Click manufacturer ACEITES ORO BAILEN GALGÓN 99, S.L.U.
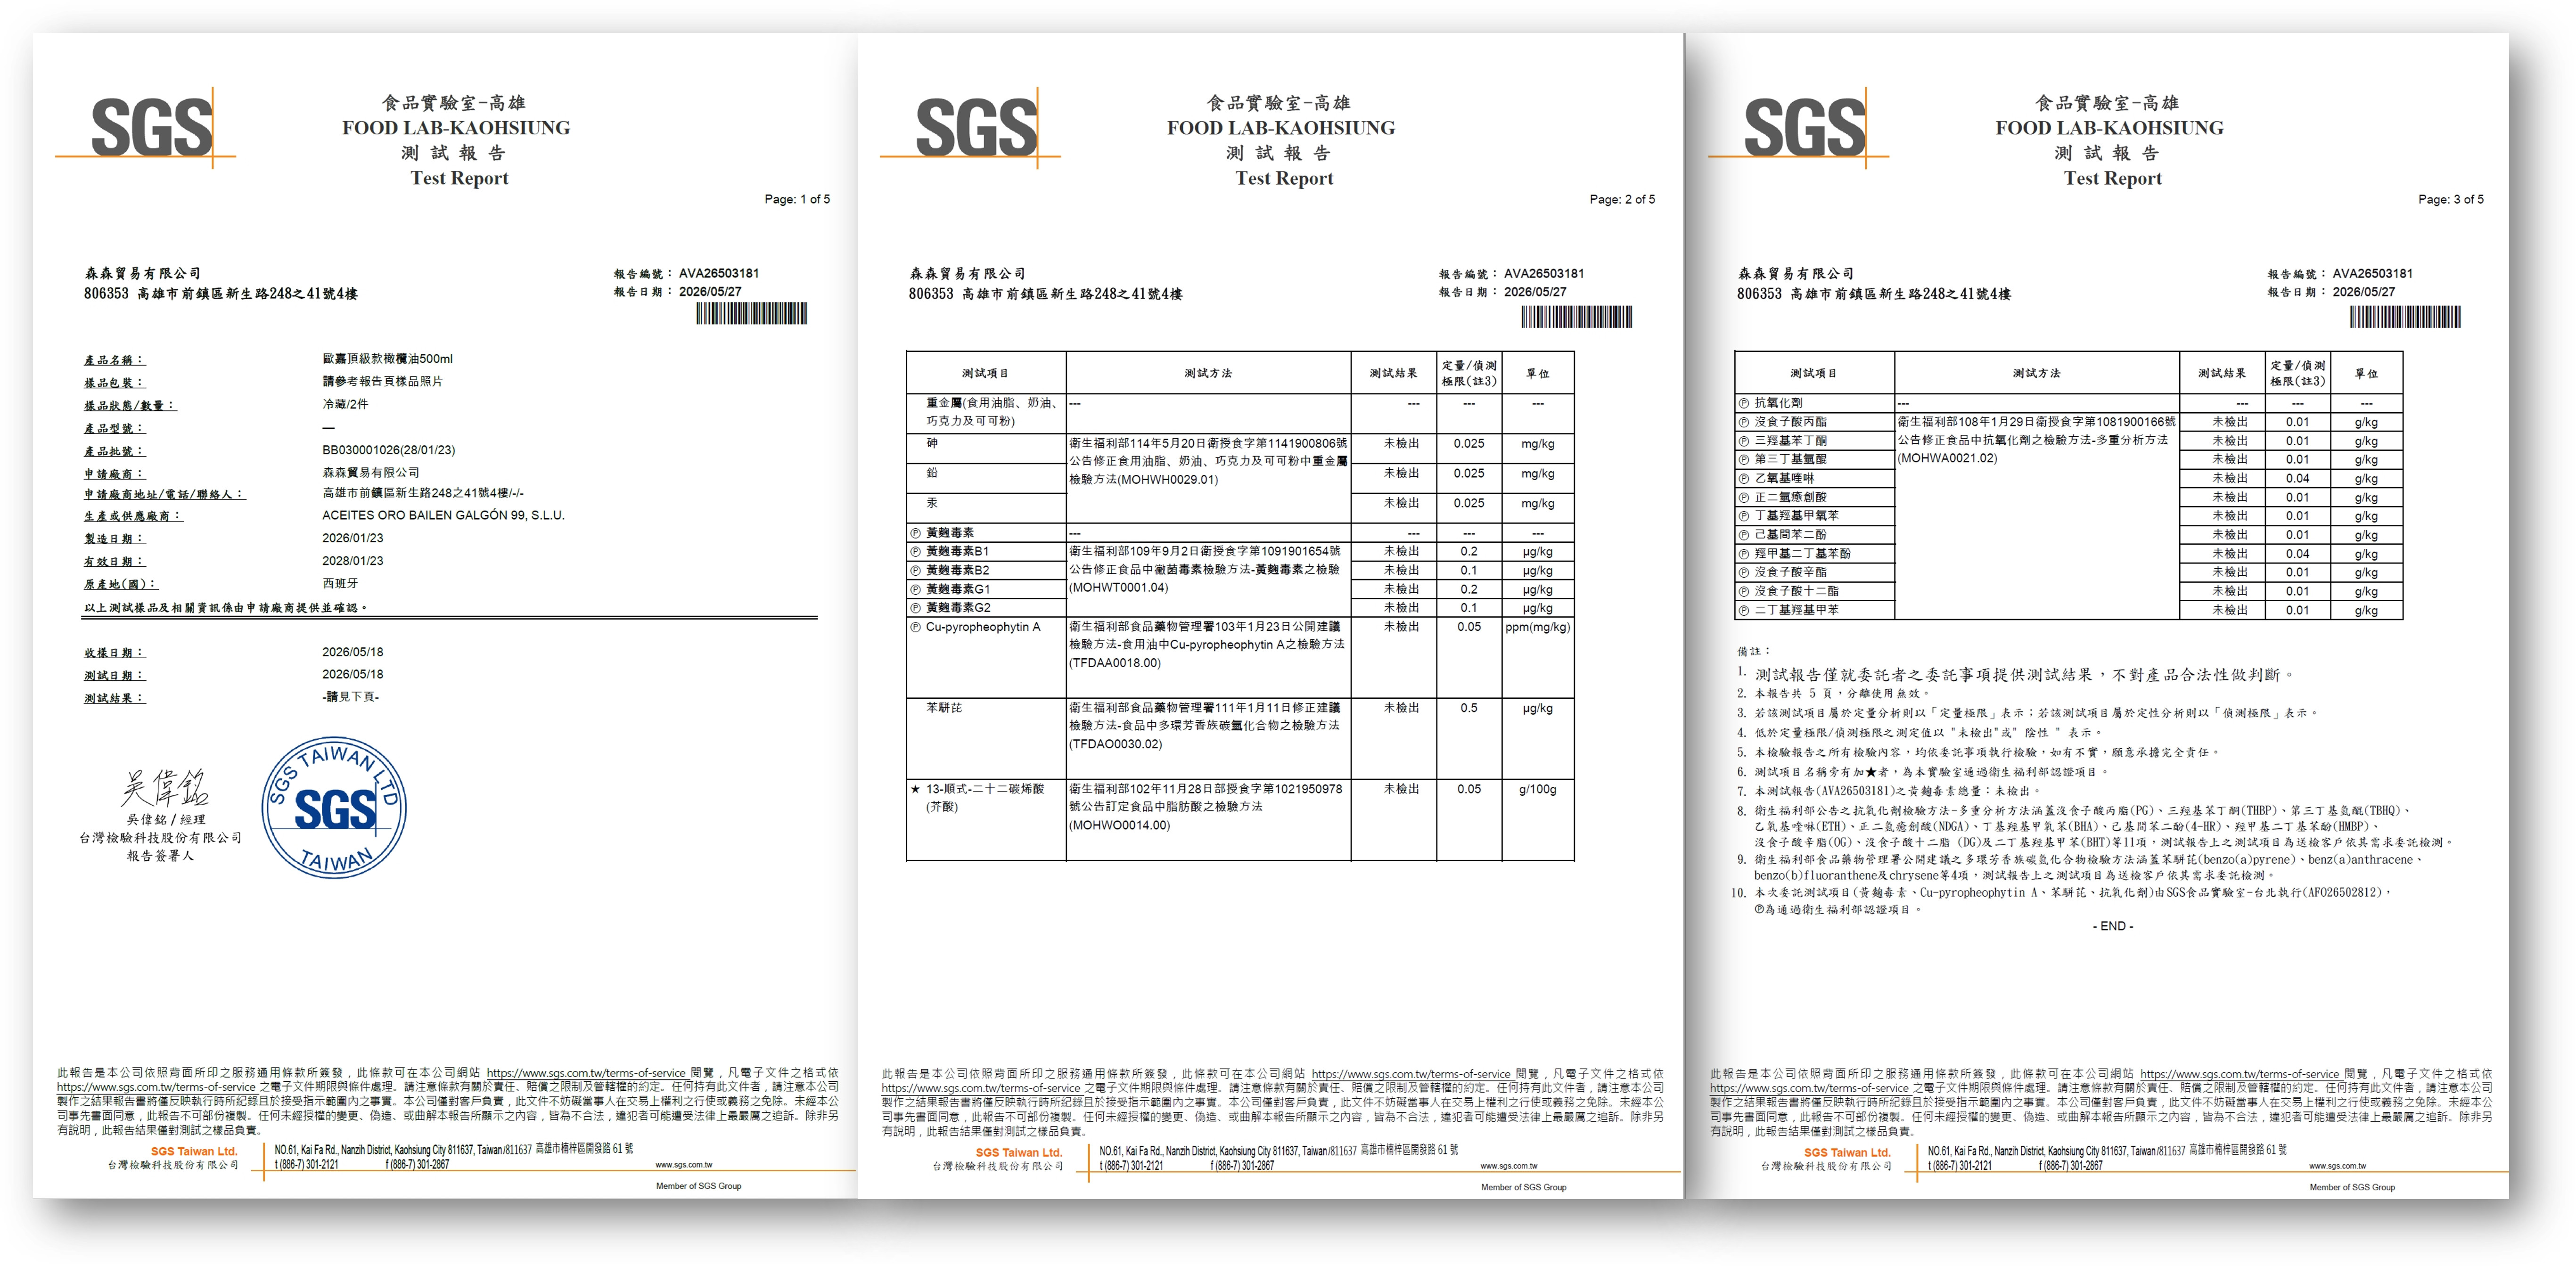This screenshot has height=1266, width=2576. [443, 515]
